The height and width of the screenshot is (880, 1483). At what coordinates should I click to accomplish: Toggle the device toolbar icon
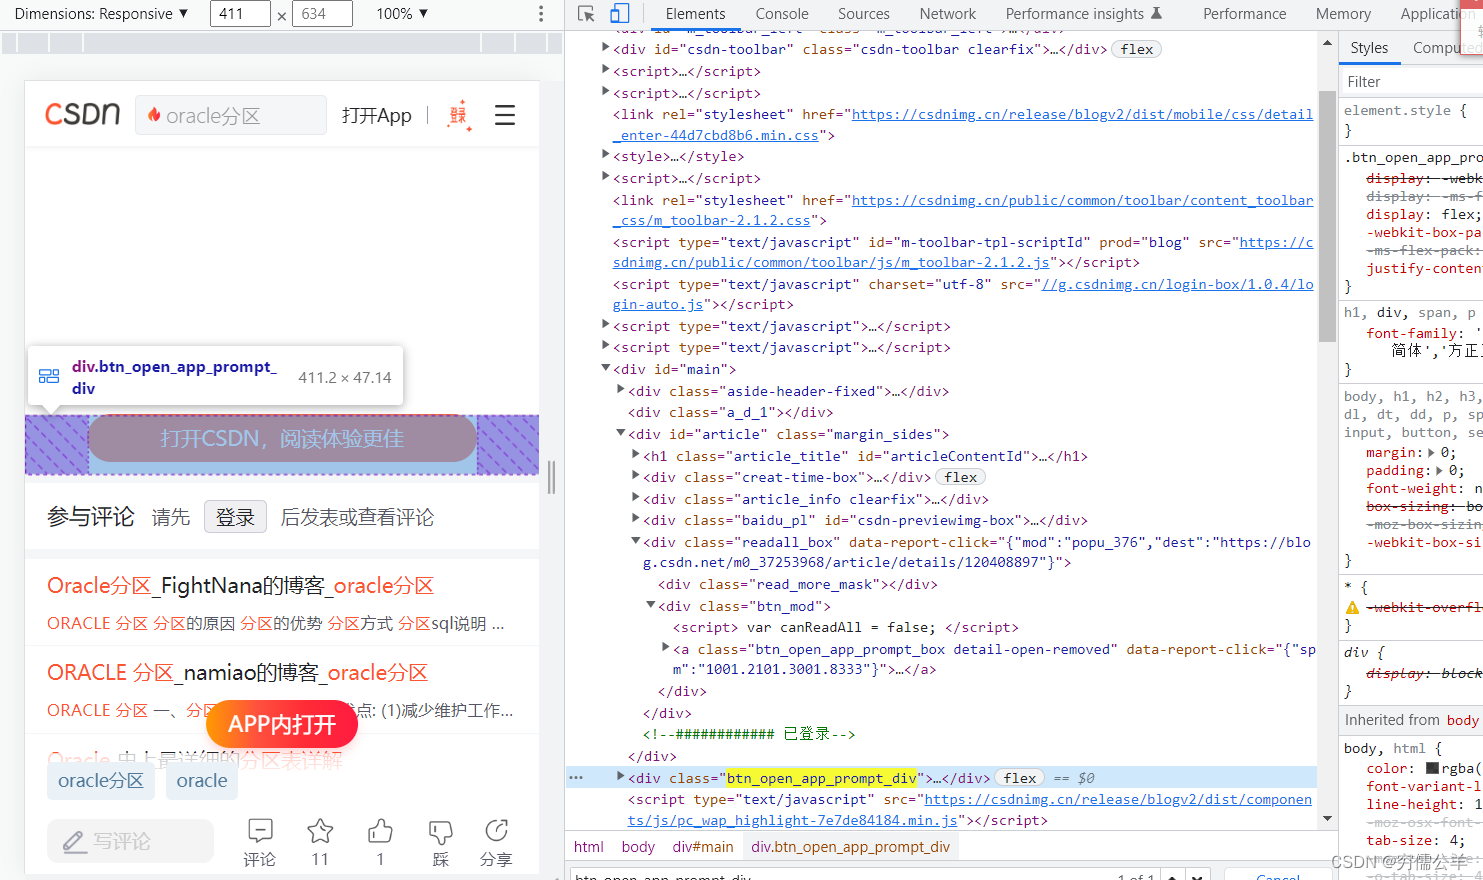tap(620, 14)
